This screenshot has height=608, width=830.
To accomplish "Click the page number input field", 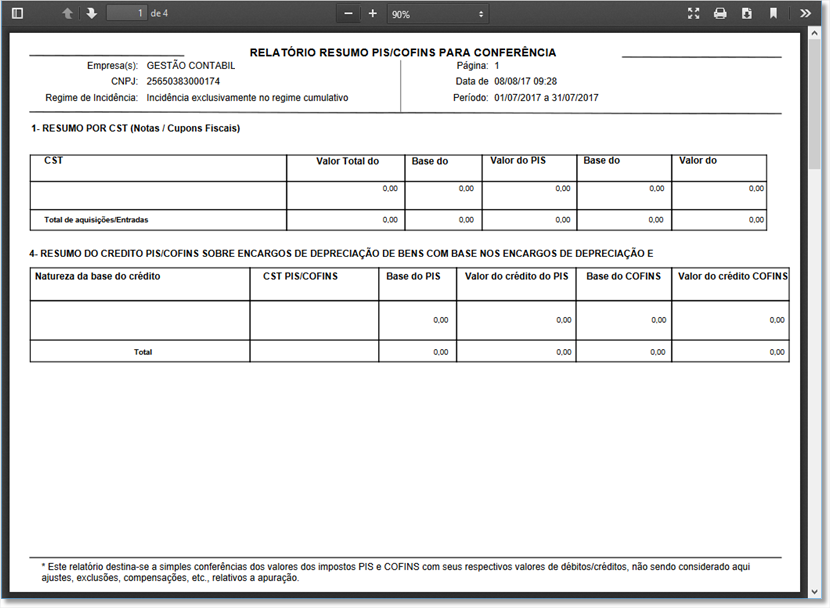I will [x=127, y=13].
